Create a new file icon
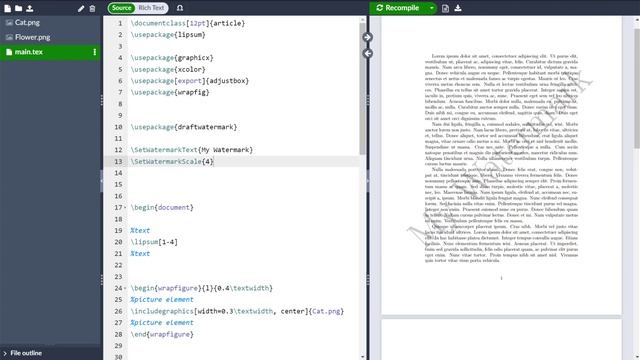 (x=7, y=8)
